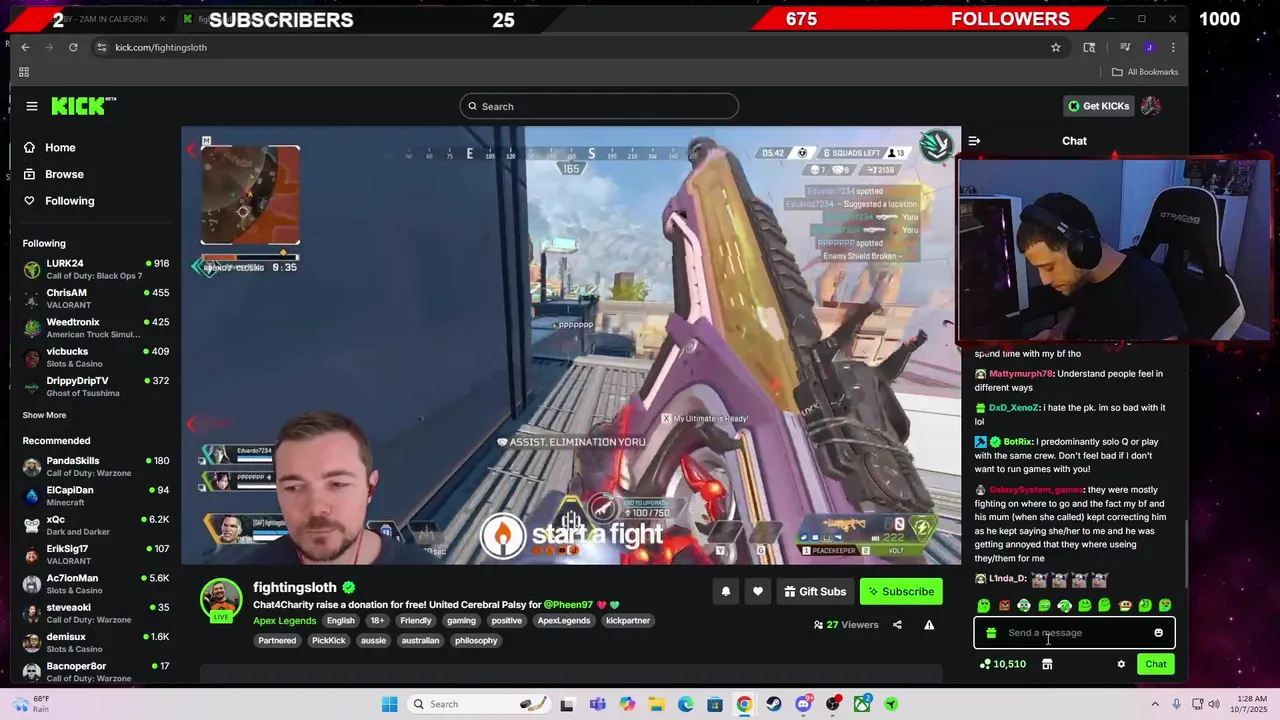Viewport: 1280px width, 720px height.
Task: Open steveaoki recommended channel
Action: pos(96,613)
